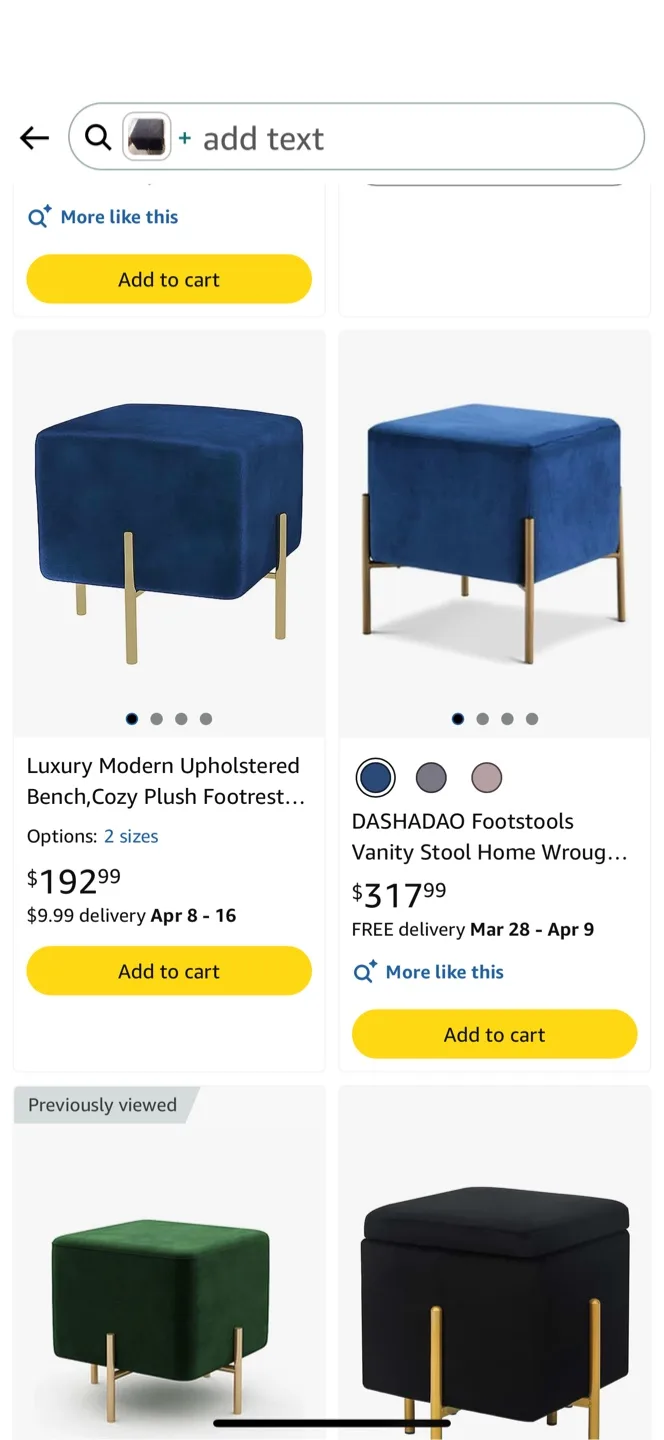Pick the pink-taupe color swatch

tap(486, 777)
